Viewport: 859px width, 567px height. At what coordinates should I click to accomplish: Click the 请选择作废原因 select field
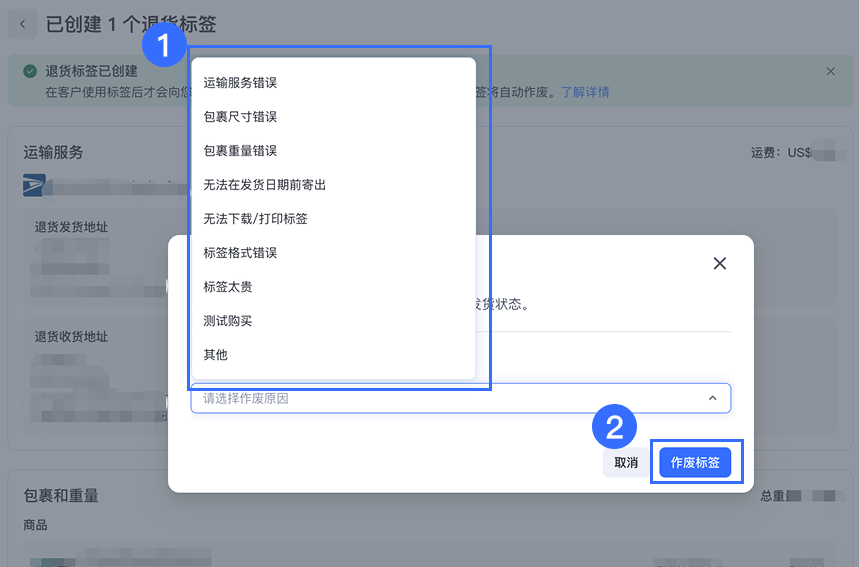point(461,398)
